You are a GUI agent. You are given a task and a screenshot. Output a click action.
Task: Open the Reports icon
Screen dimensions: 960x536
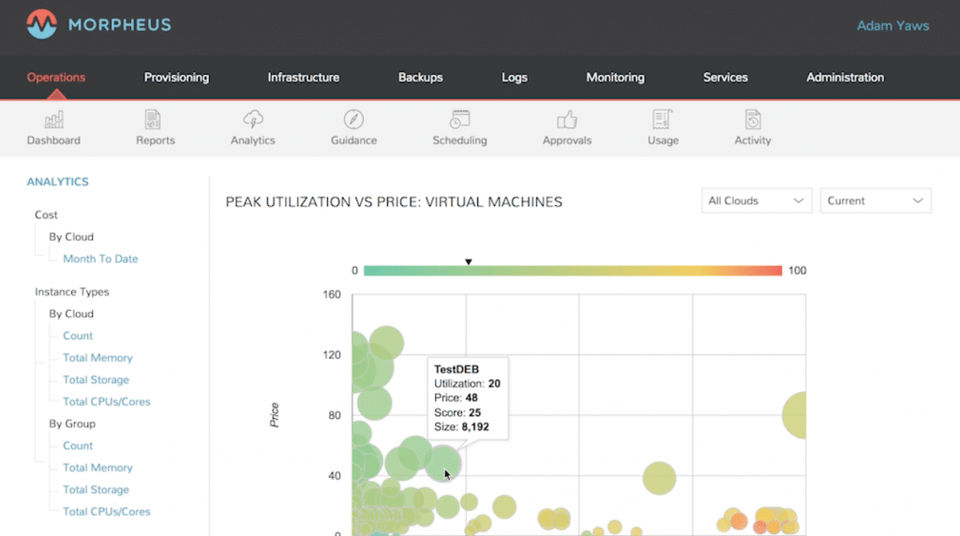pos(155,120)
